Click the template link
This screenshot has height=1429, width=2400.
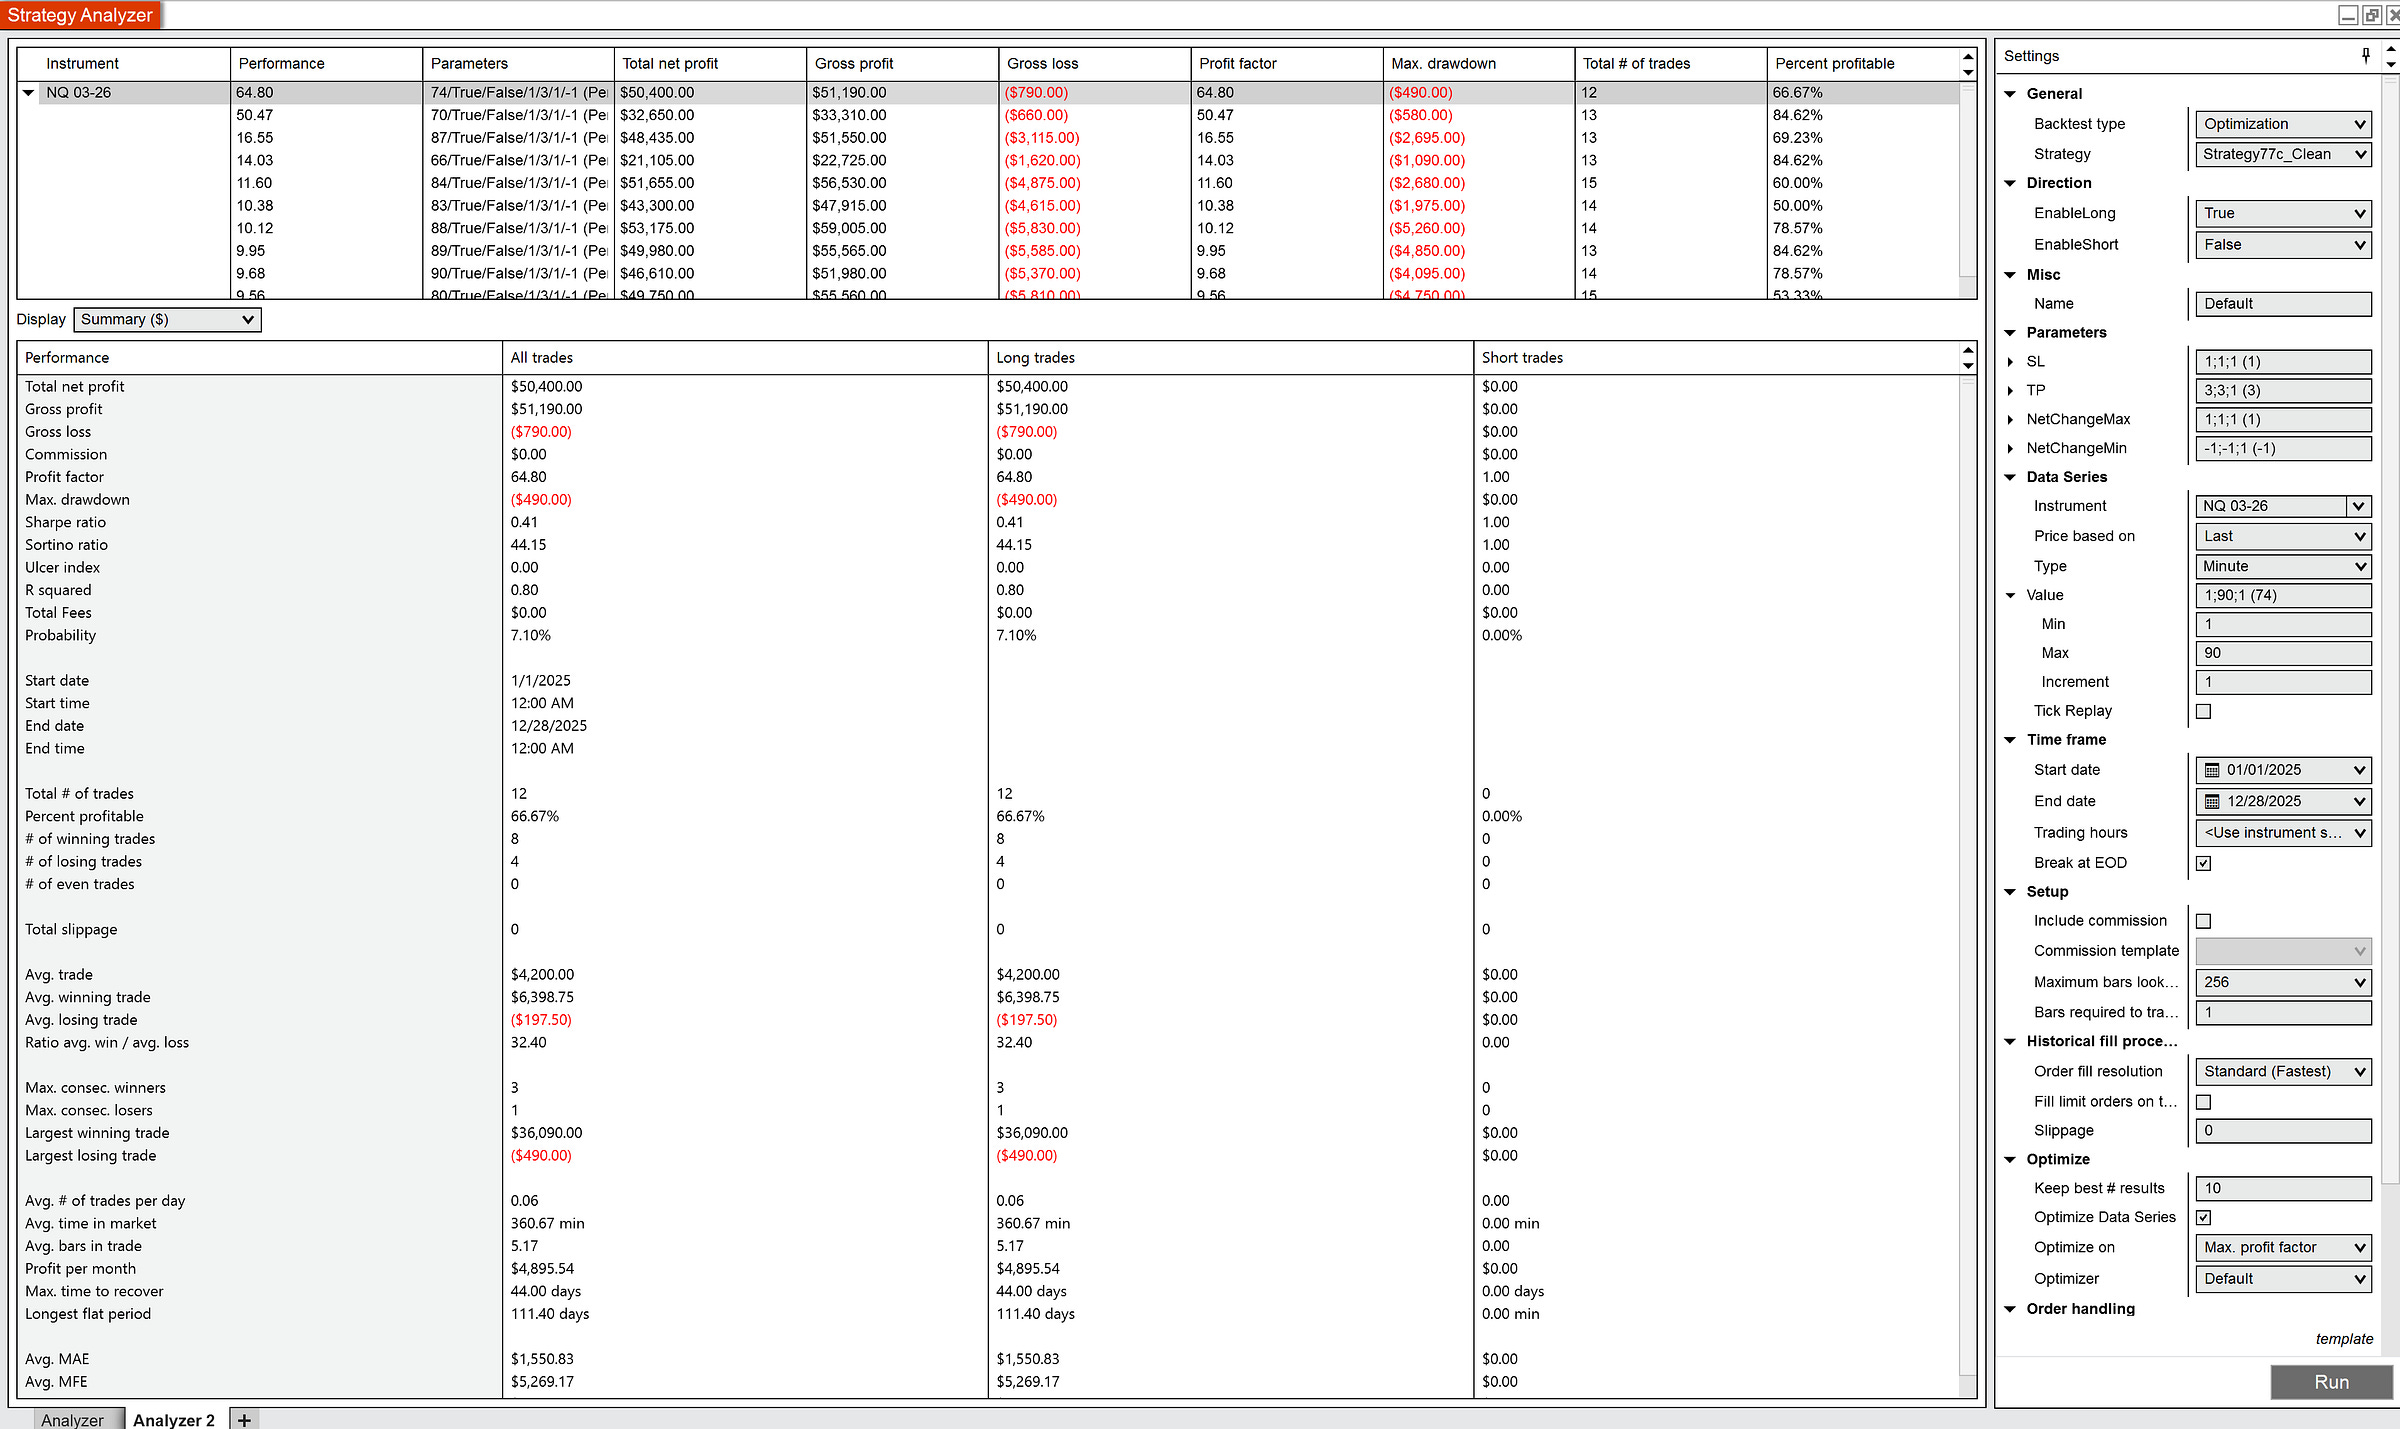[x=2343, y=1339]
